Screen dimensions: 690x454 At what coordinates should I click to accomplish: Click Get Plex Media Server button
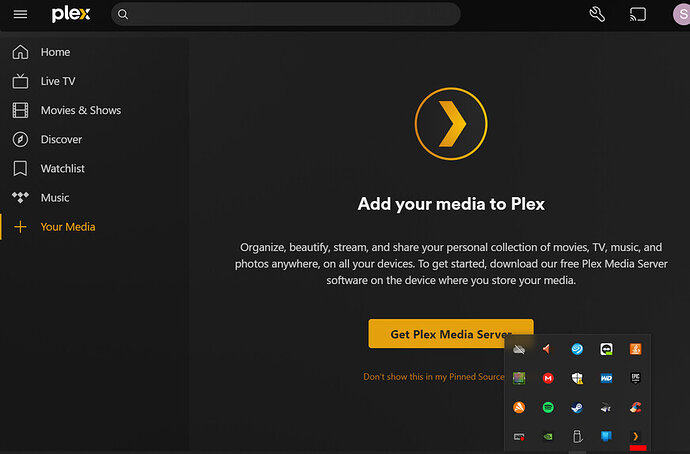pos(450,334)
